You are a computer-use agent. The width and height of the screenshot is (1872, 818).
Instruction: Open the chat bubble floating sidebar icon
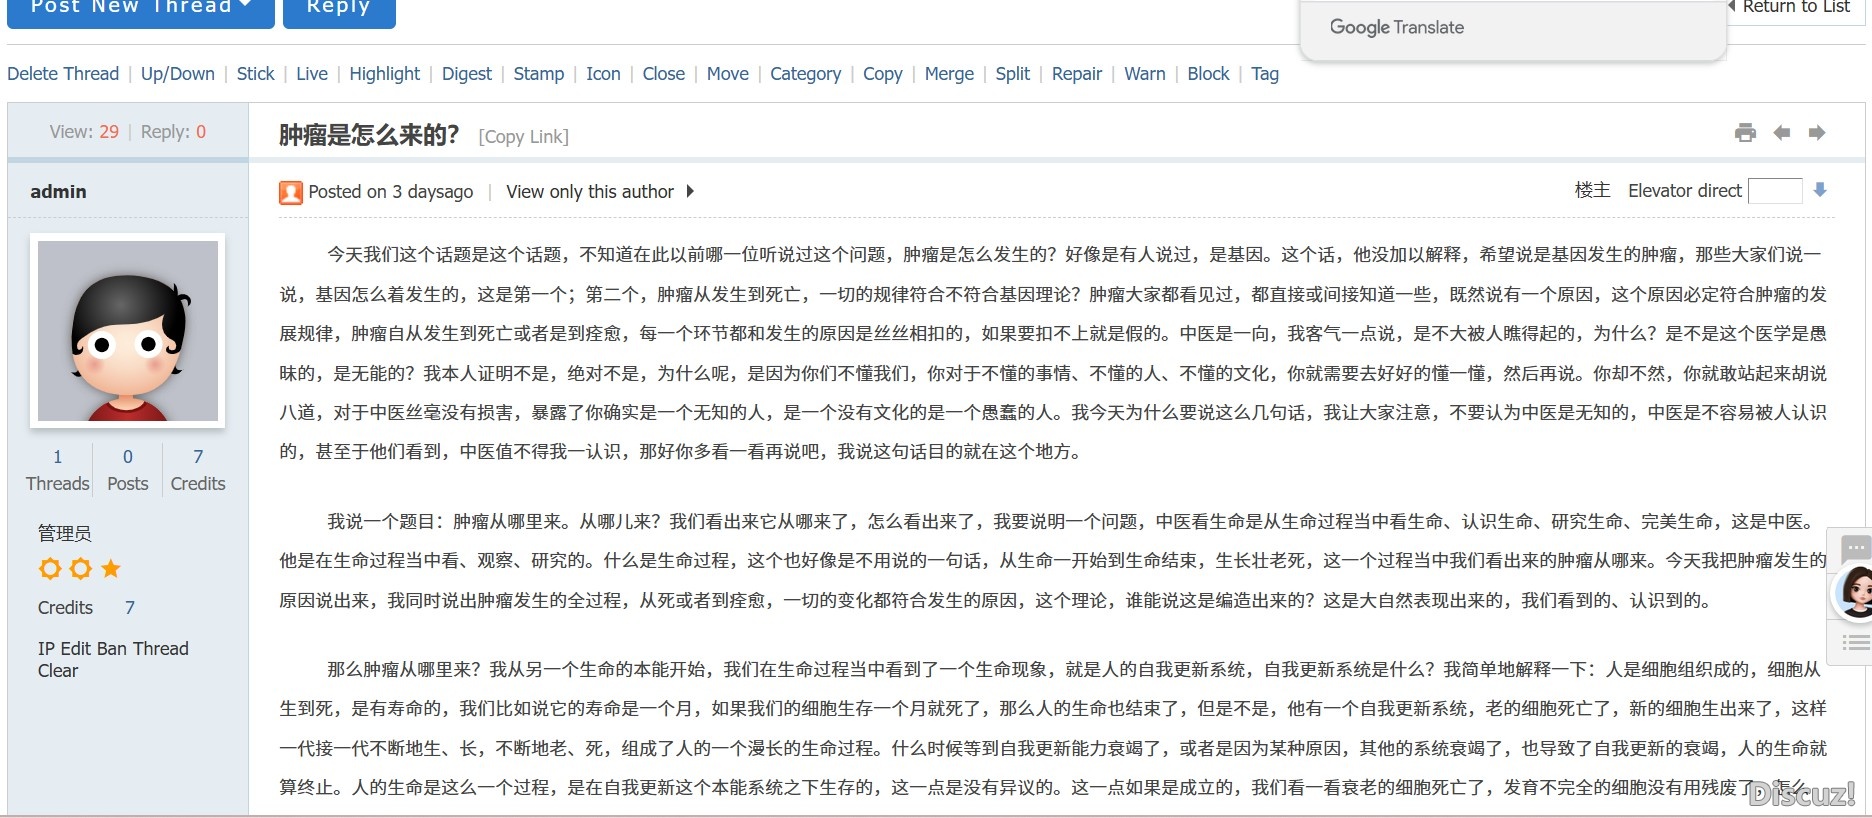(1855, 548)
